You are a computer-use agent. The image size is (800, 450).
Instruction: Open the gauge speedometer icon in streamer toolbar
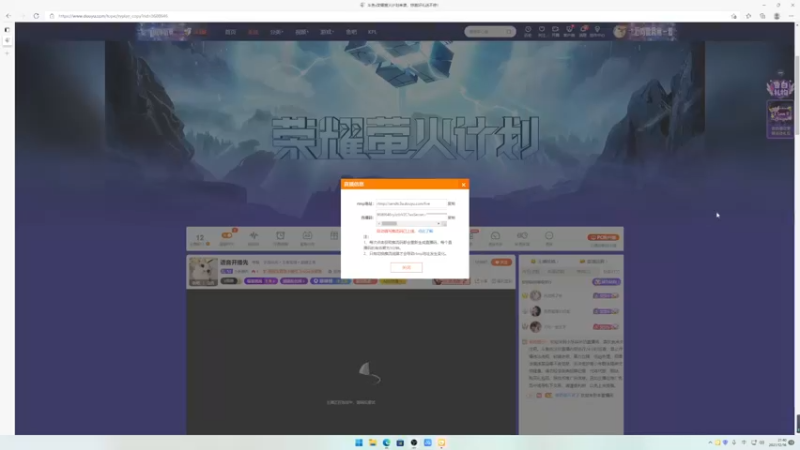(495, 238)
